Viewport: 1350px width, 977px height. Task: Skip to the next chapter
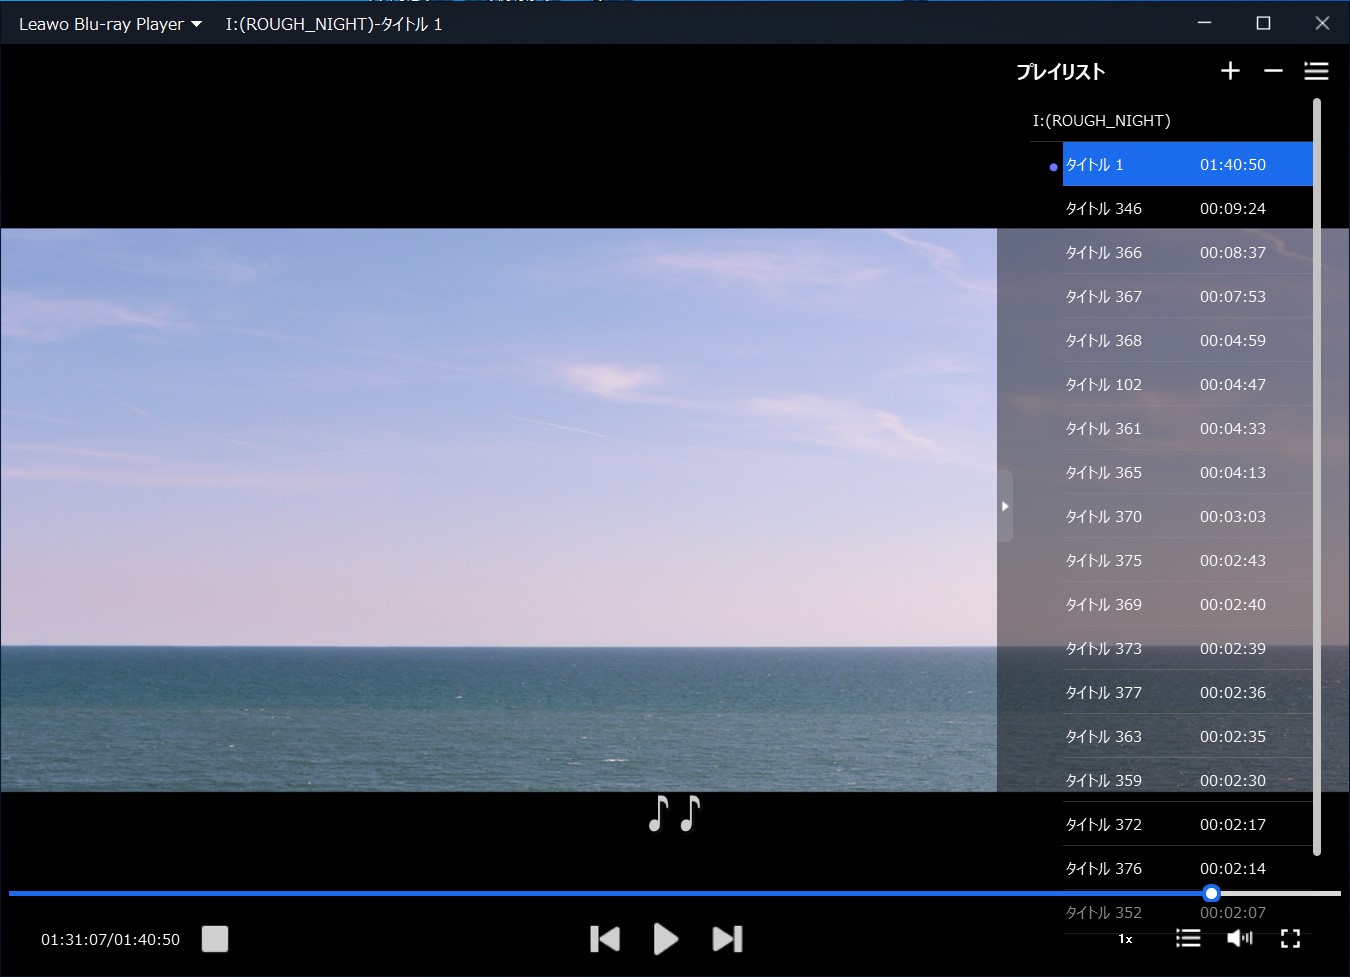tap(727, 939)
